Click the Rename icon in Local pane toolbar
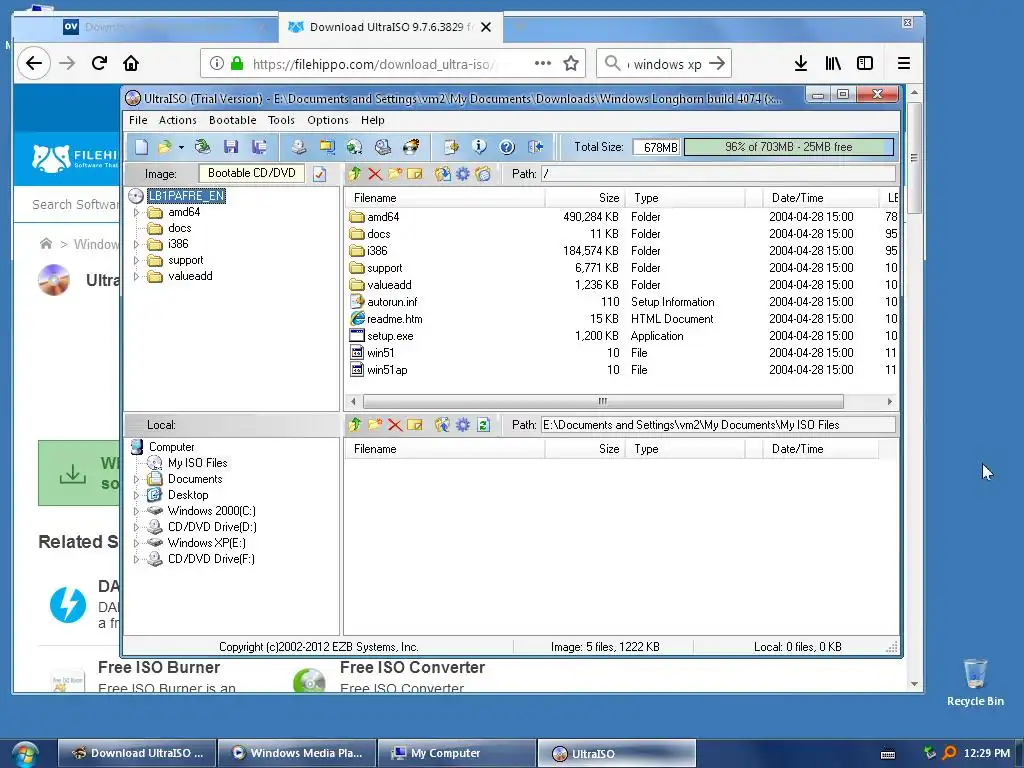Image resolution: width=1024 pixels, height=768 pixels. pyautogui.click(x=415, y=424)
